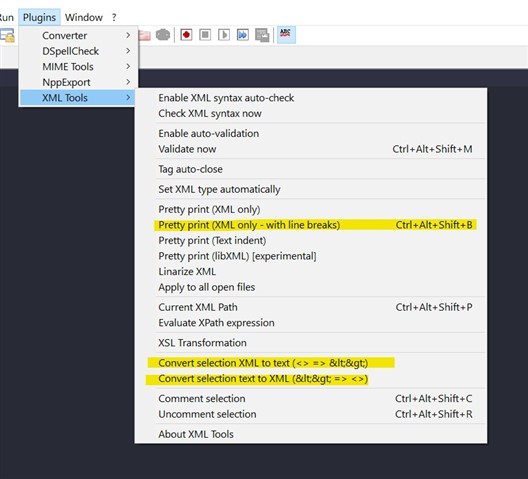Select Converter in Plugins menu
This screenshot has width=528, height=479.
pos(77,35)
